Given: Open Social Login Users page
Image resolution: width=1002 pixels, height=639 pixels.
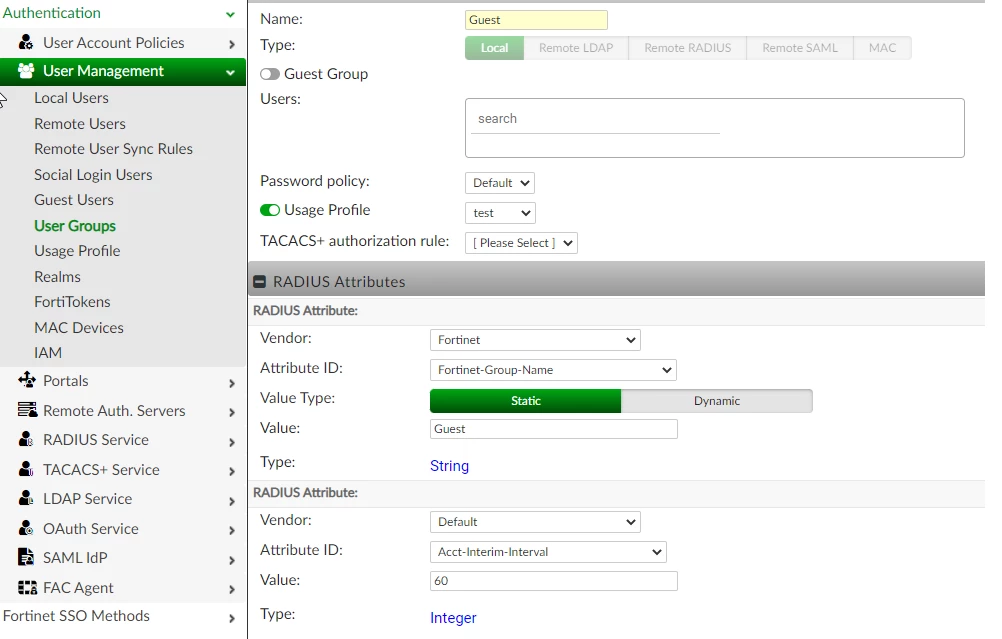Looking at the screenshot, I should tap(93, 174).
